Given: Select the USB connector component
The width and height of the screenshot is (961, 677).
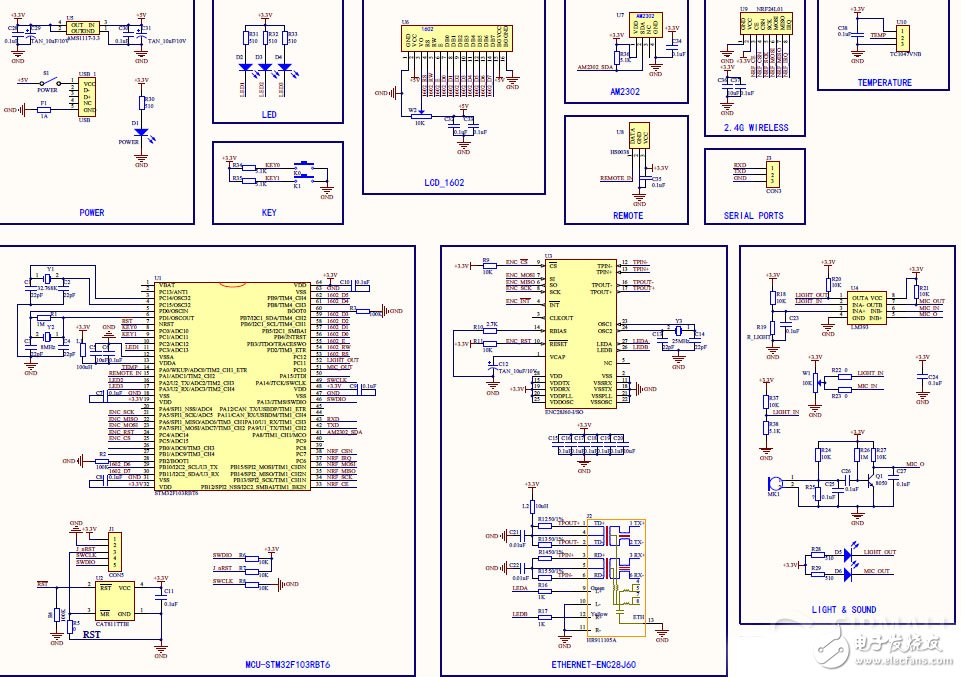Looking at the screenshot, I should point(88,97).
